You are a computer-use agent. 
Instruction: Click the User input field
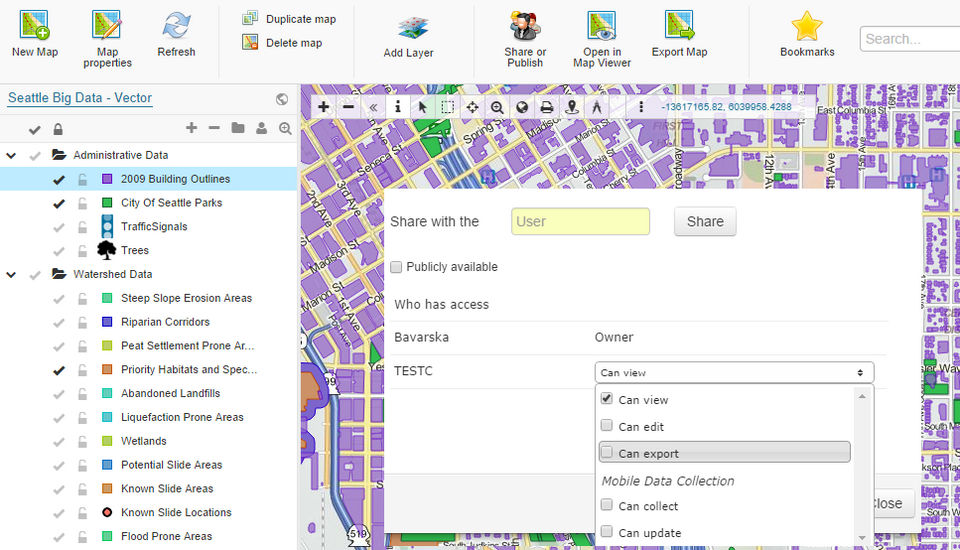coord(580,222)
